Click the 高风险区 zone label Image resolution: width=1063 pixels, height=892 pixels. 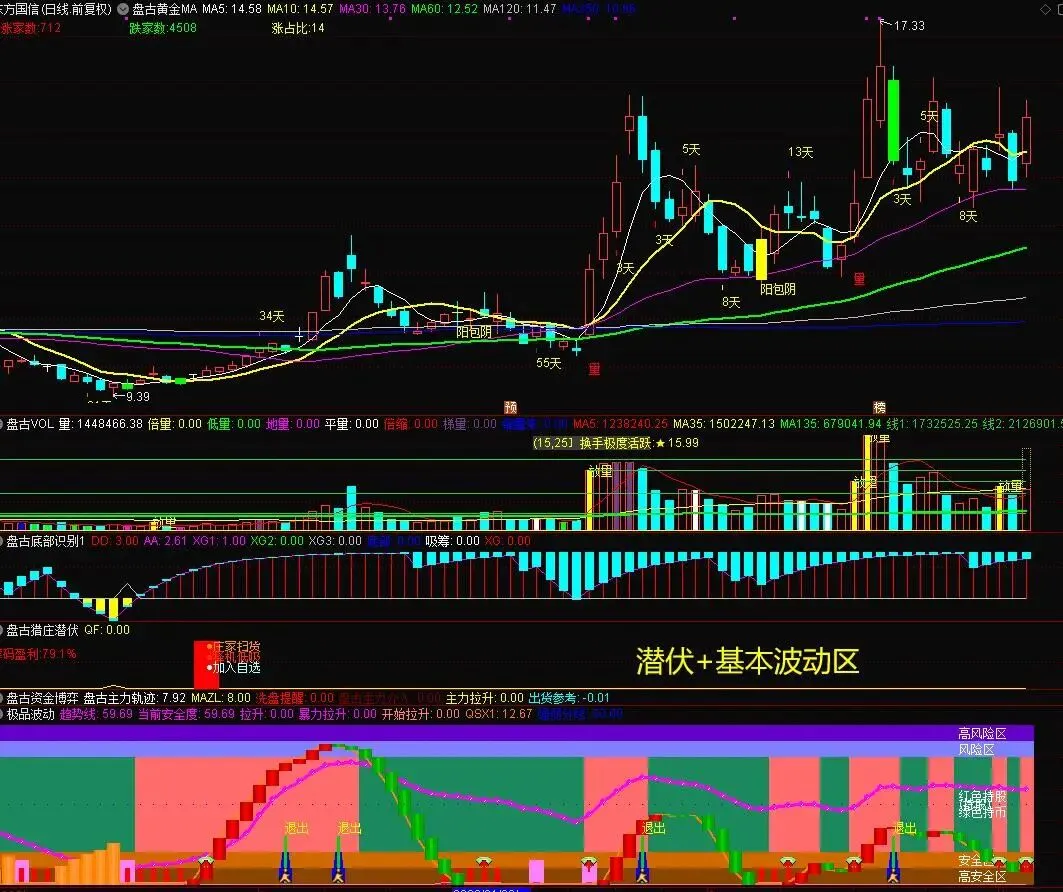point(982,733)
